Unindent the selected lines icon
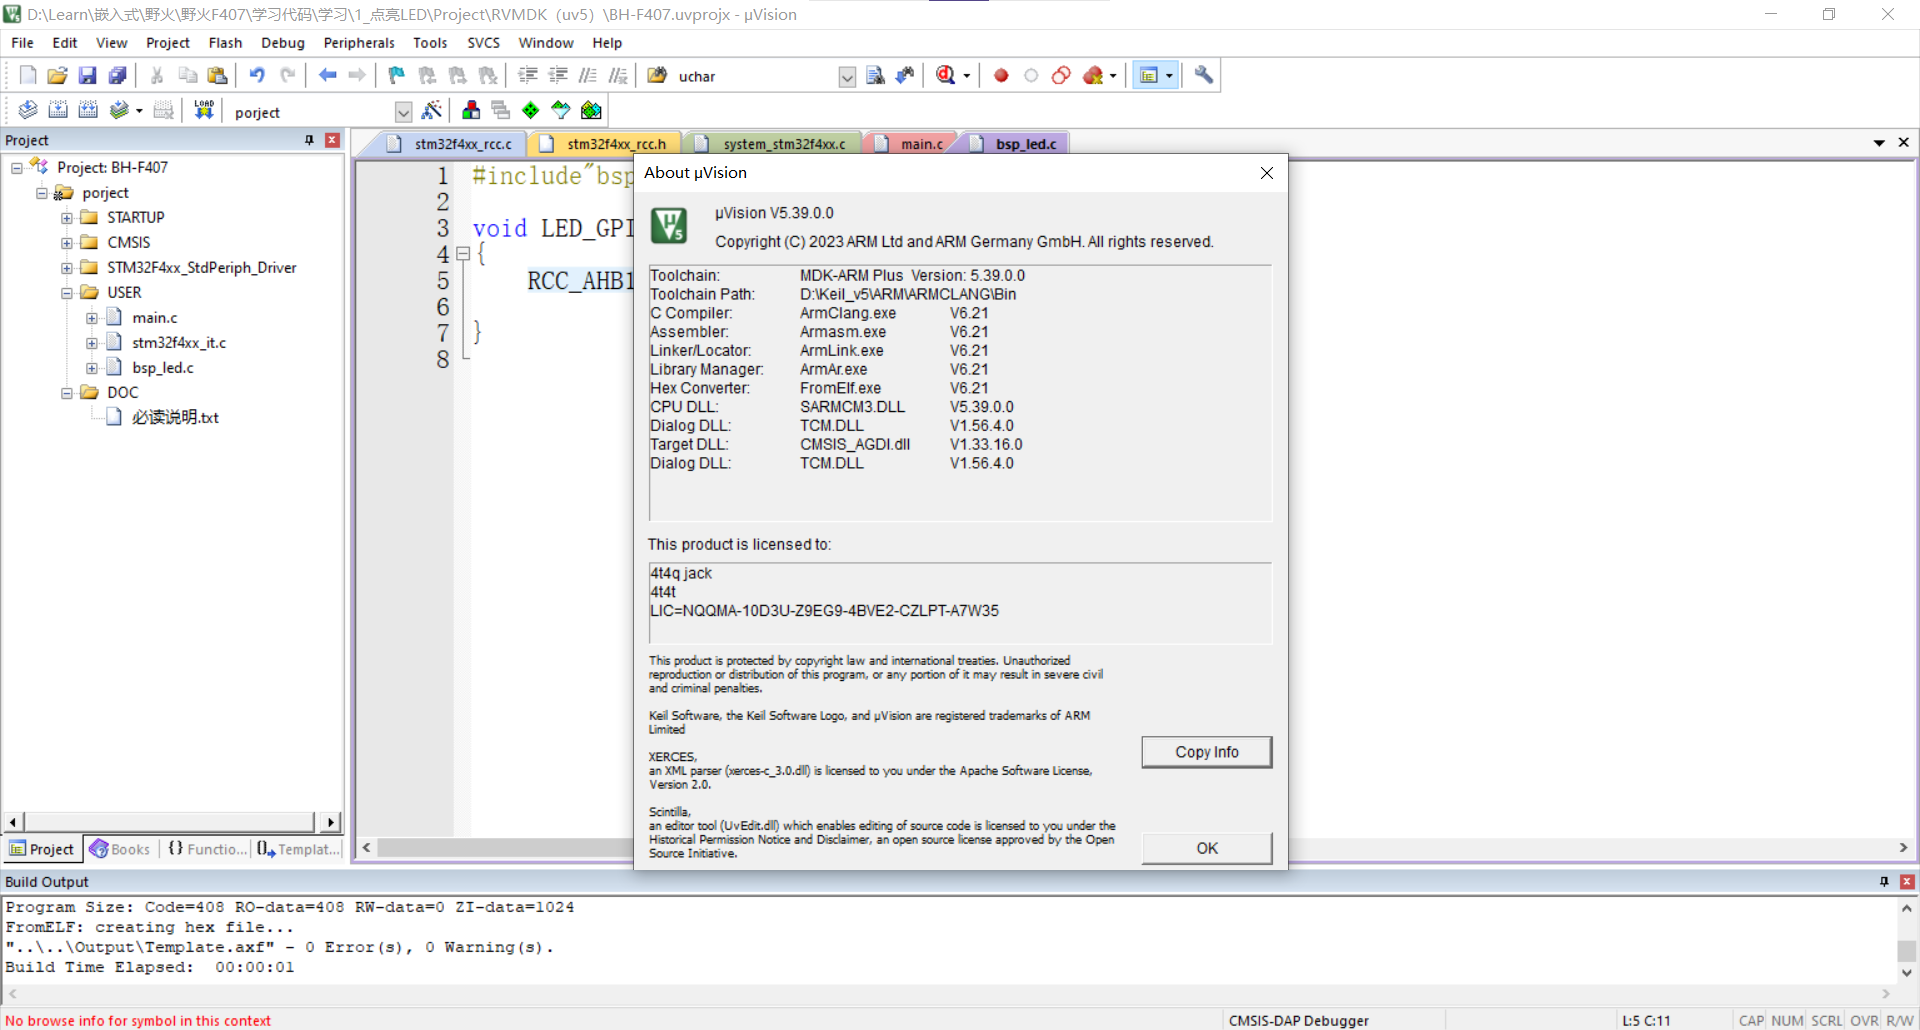Image resolution: width=1920 pixels, height=1030 pixels. (x=558, y=75)
